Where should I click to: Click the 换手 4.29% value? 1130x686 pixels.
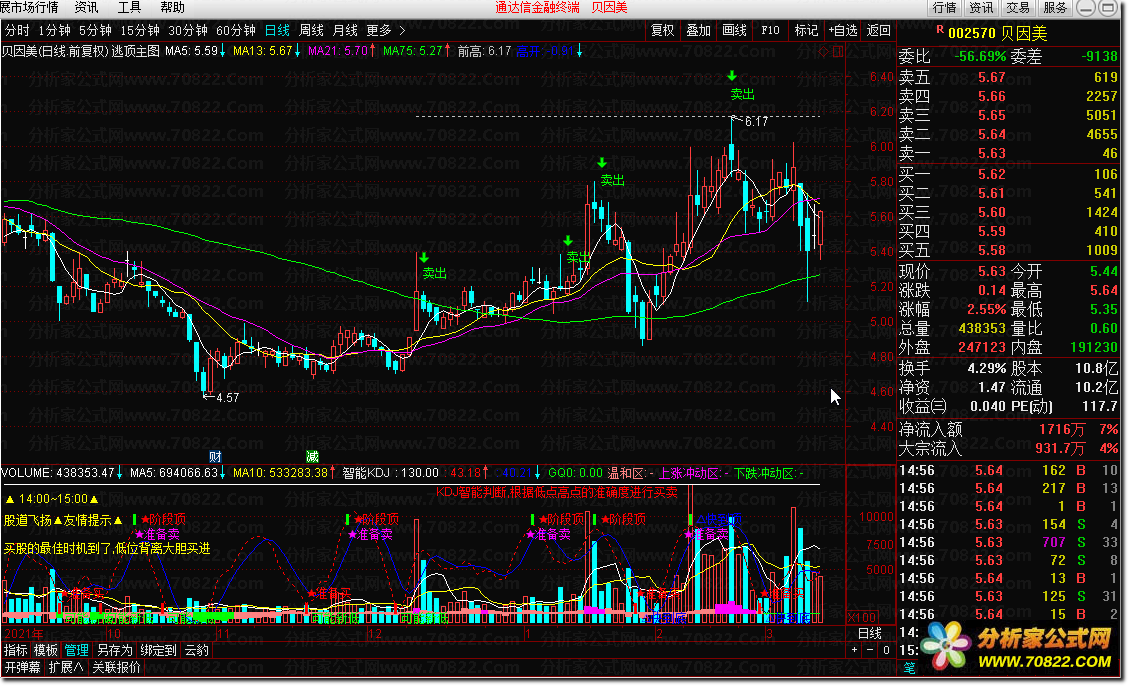click(987, 368)
